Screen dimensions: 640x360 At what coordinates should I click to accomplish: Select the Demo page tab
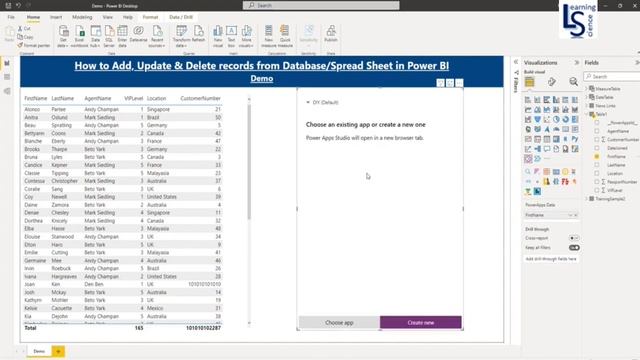tap(39, 351)
